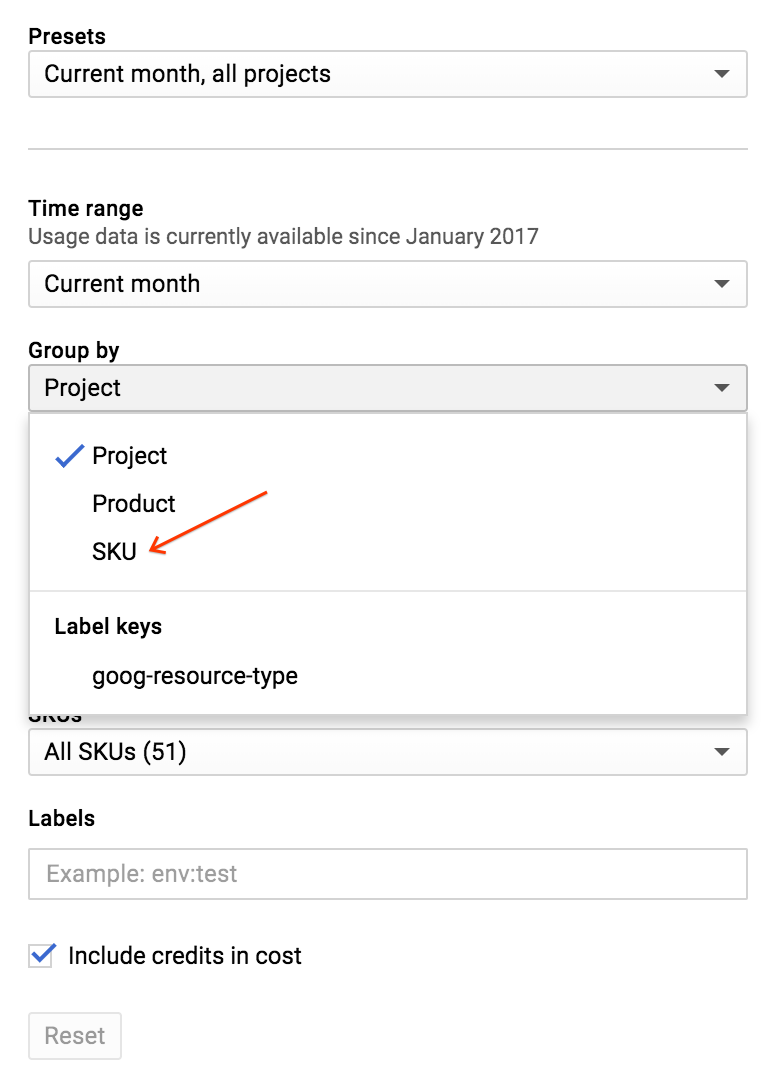Select Product from the Group by menu

coord(133,503)
